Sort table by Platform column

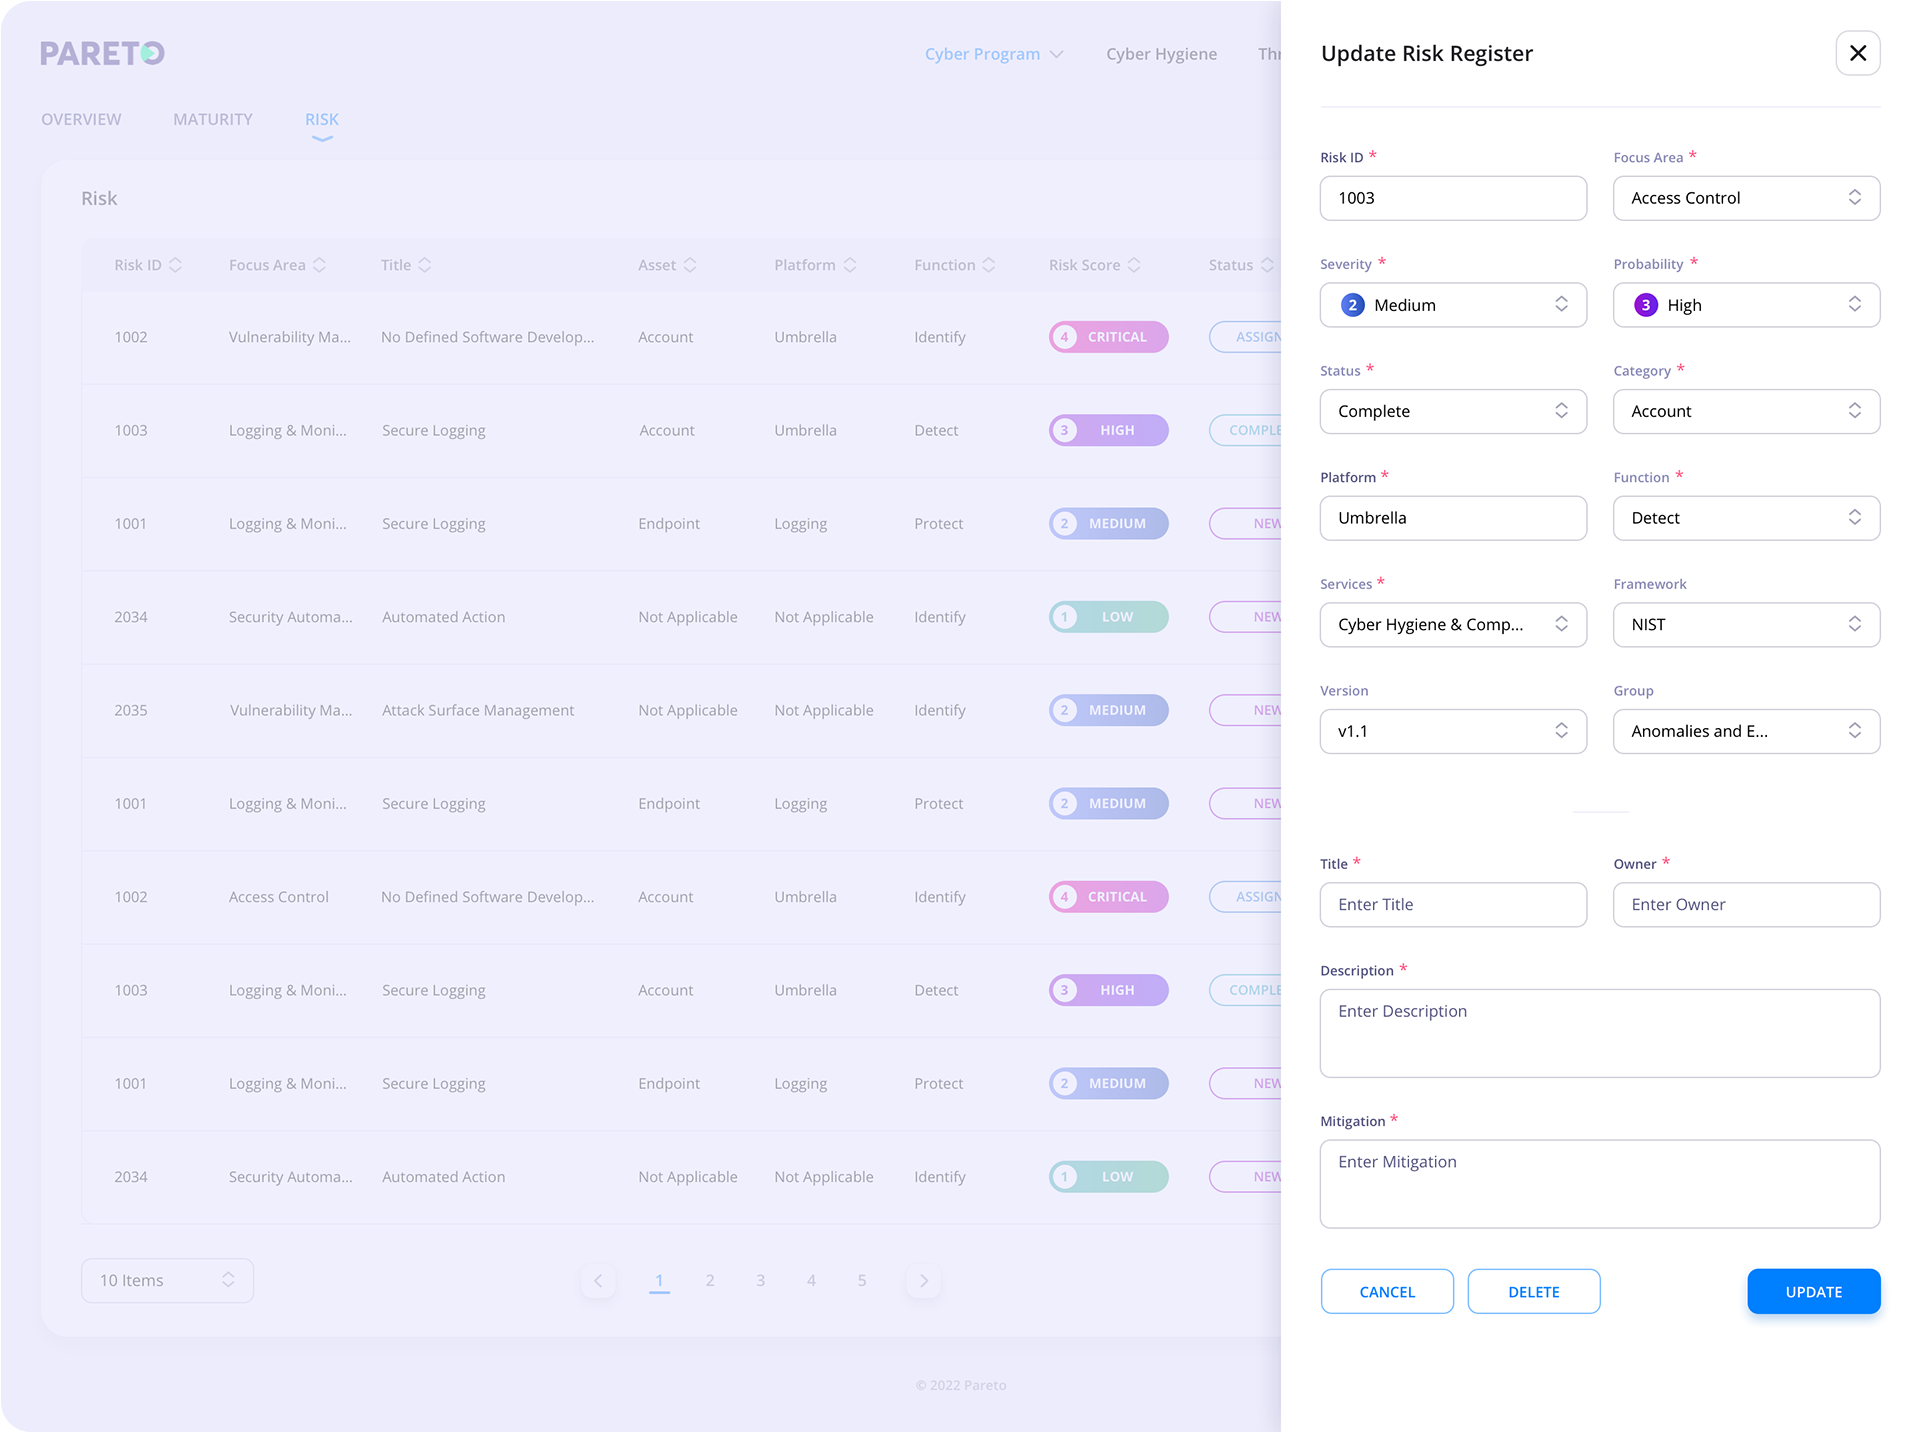(x=815, y=265)
